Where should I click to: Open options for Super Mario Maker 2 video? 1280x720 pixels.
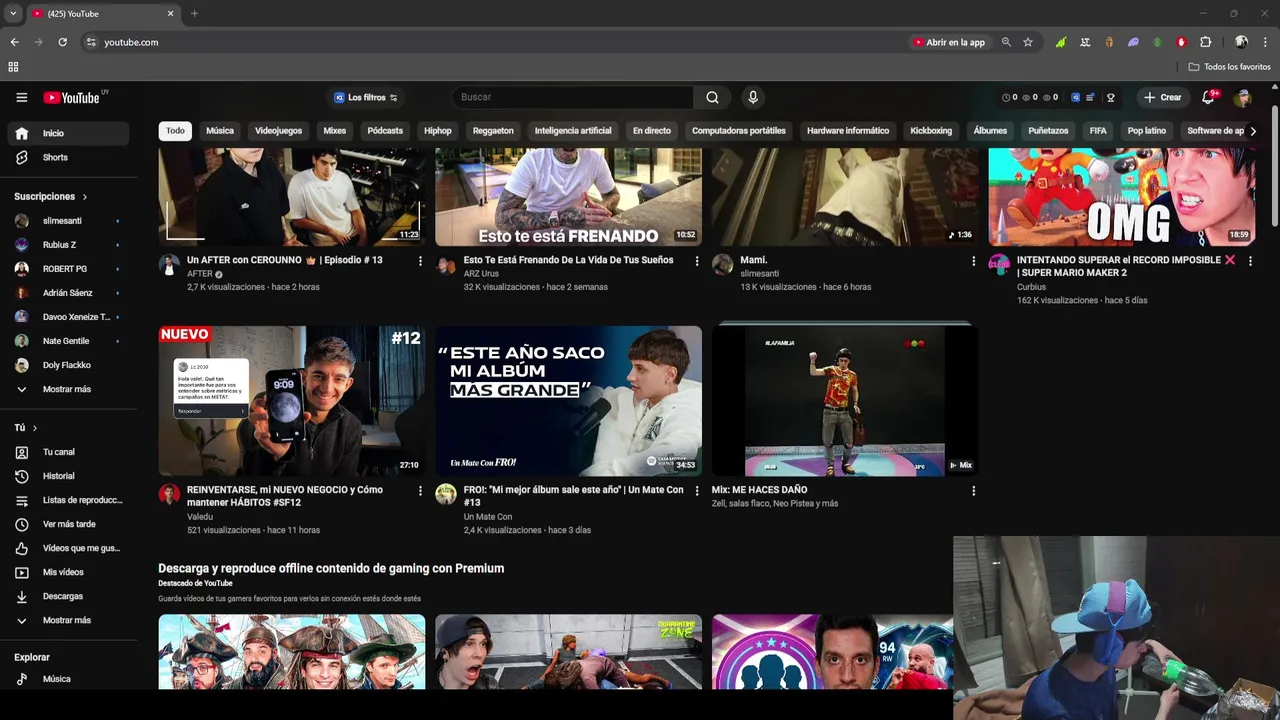pyautogui.click(x=1250, y=261)
